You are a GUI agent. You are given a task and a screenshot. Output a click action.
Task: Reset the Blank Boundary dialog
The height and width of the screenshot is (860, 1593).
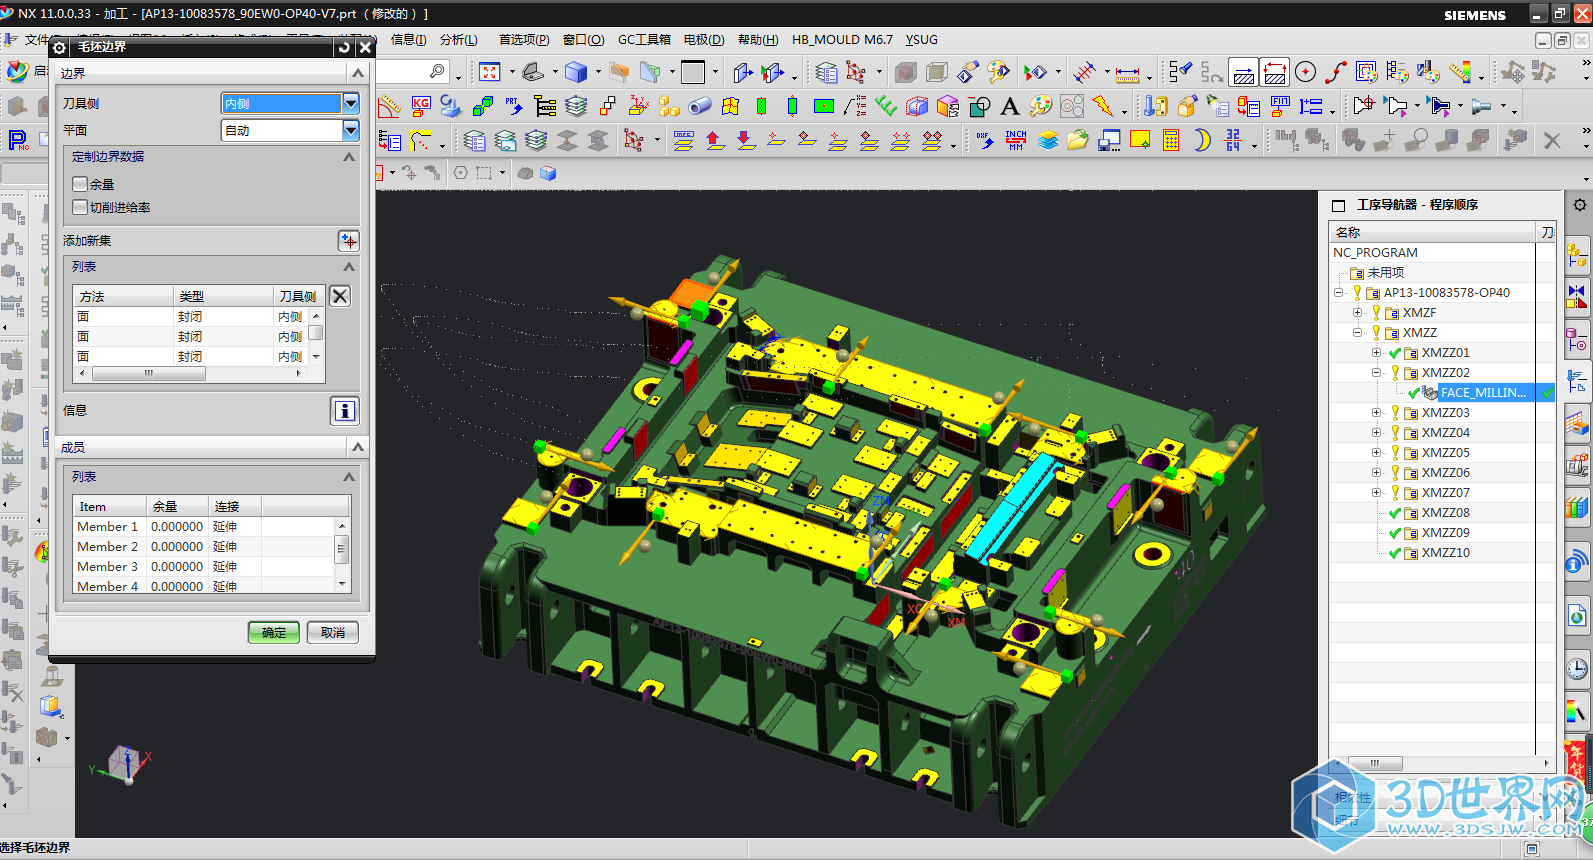pos(344,47)
